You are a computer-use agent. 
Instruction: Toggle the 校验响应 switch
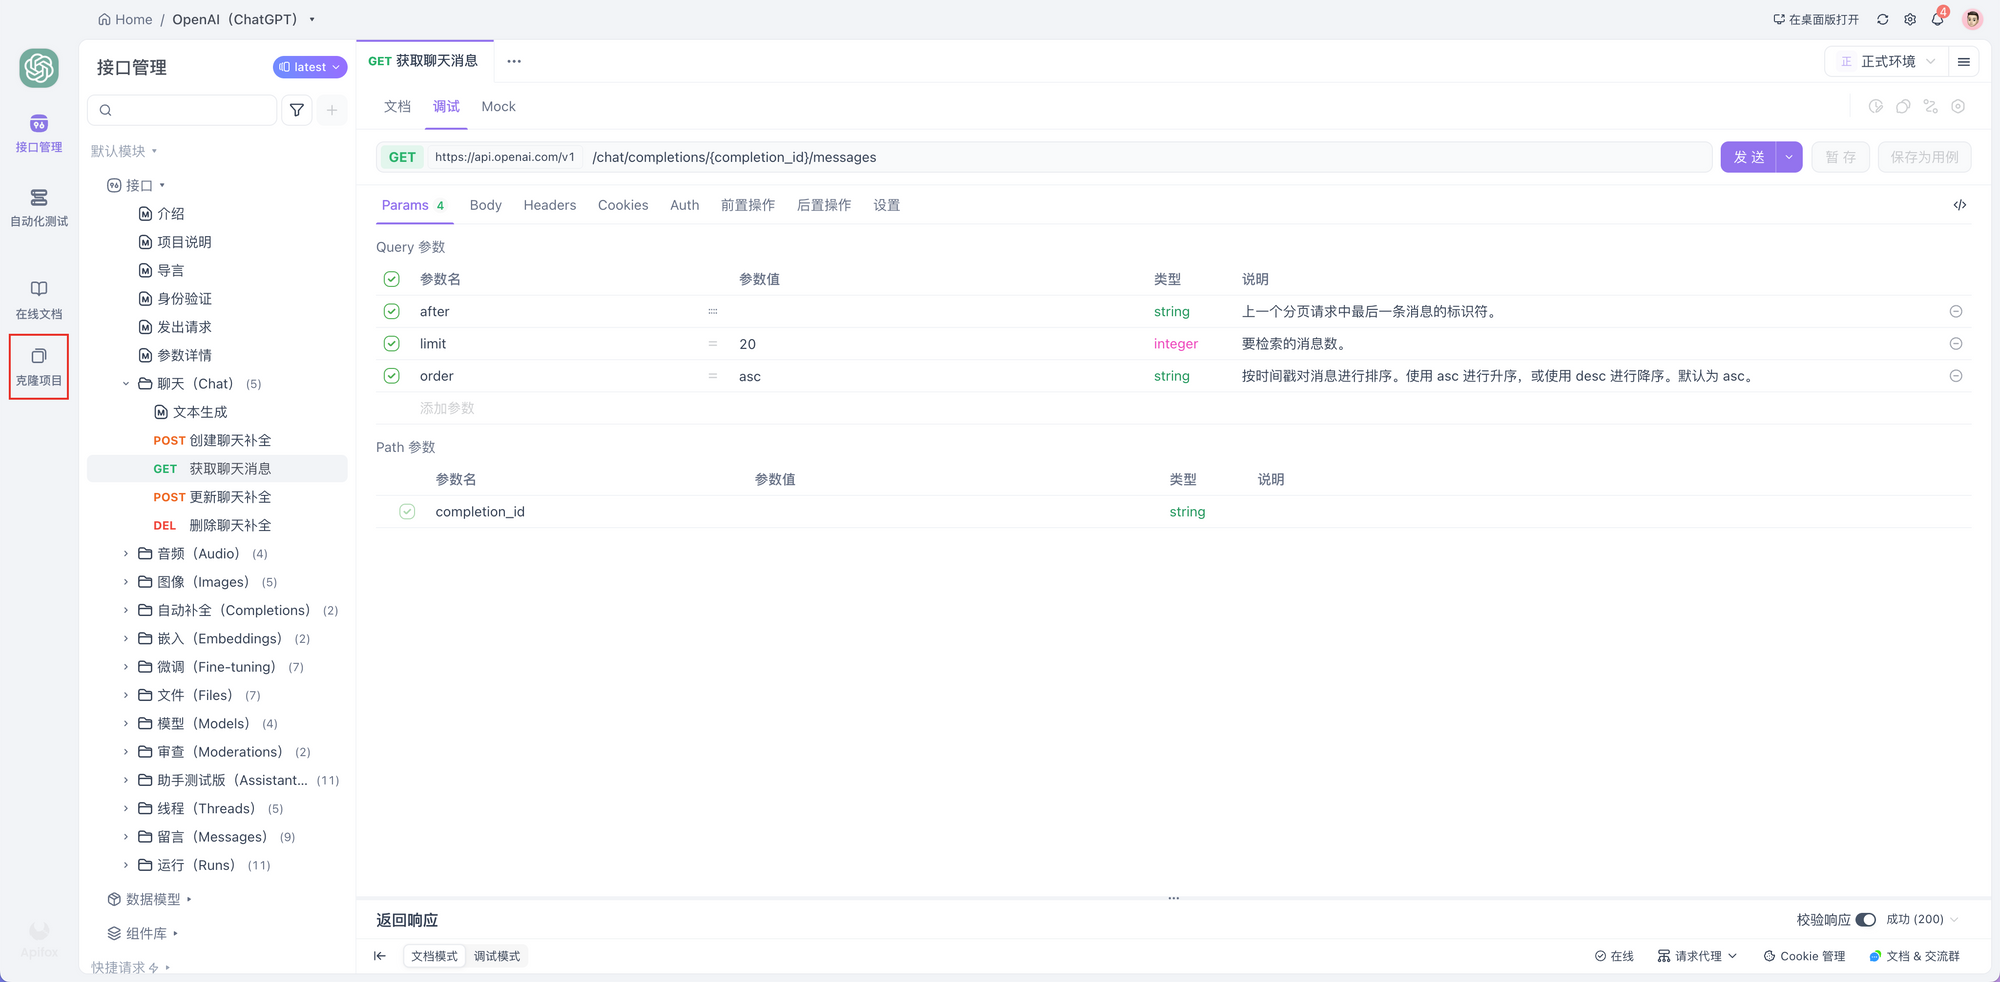click(x=1865, y=920)
